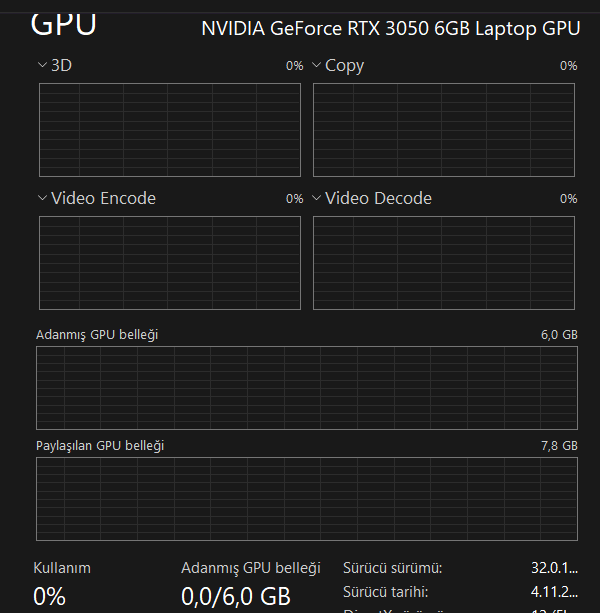This screenshot has width=600, height=613.
Task: Click the Adanmış GPU belleği memory graph
Action: coord(306,387)
